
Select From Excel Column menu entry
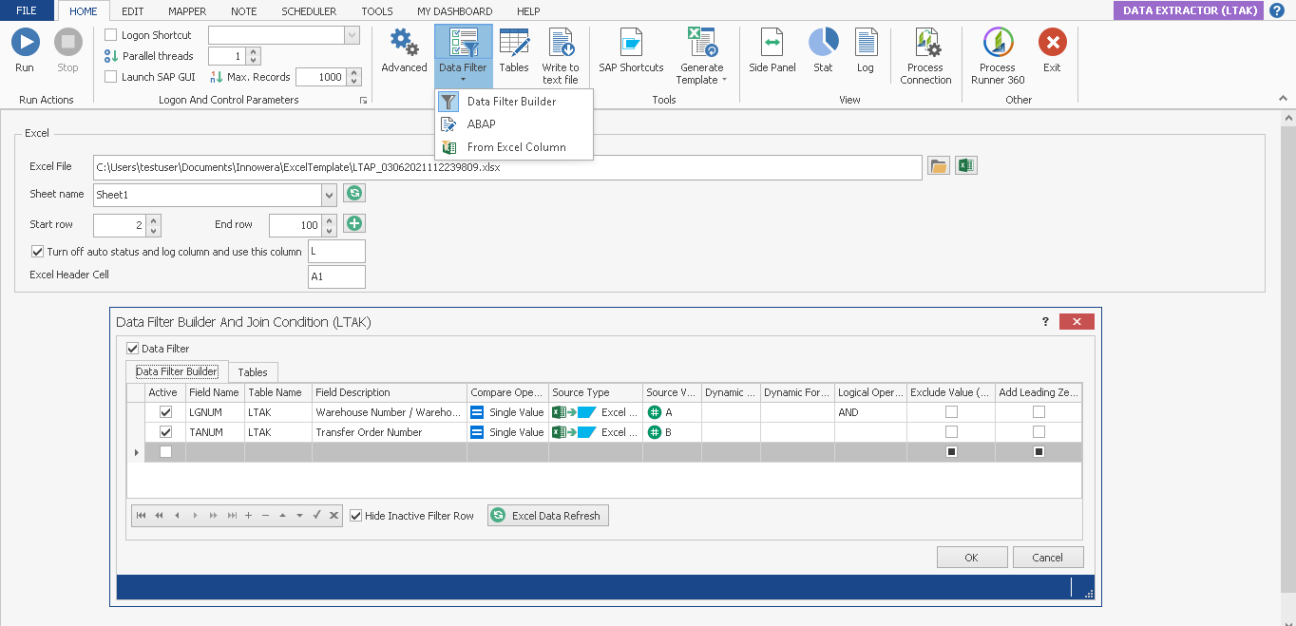[x=516, y=147]
